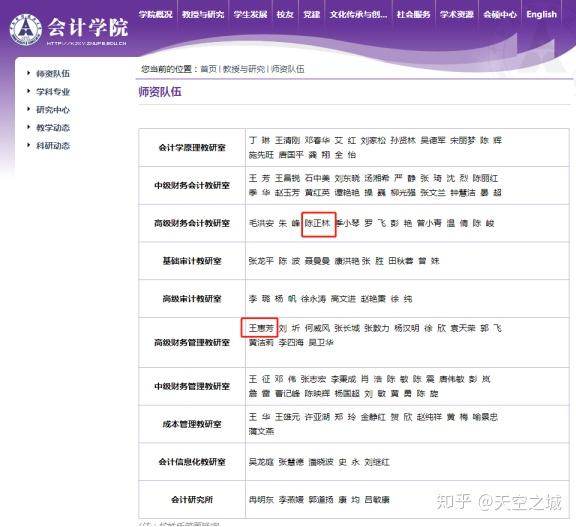This screenshot has height=527, width=576.
Task: Open teacher 王惠芳's profile
Action: (x=261, y=328)
